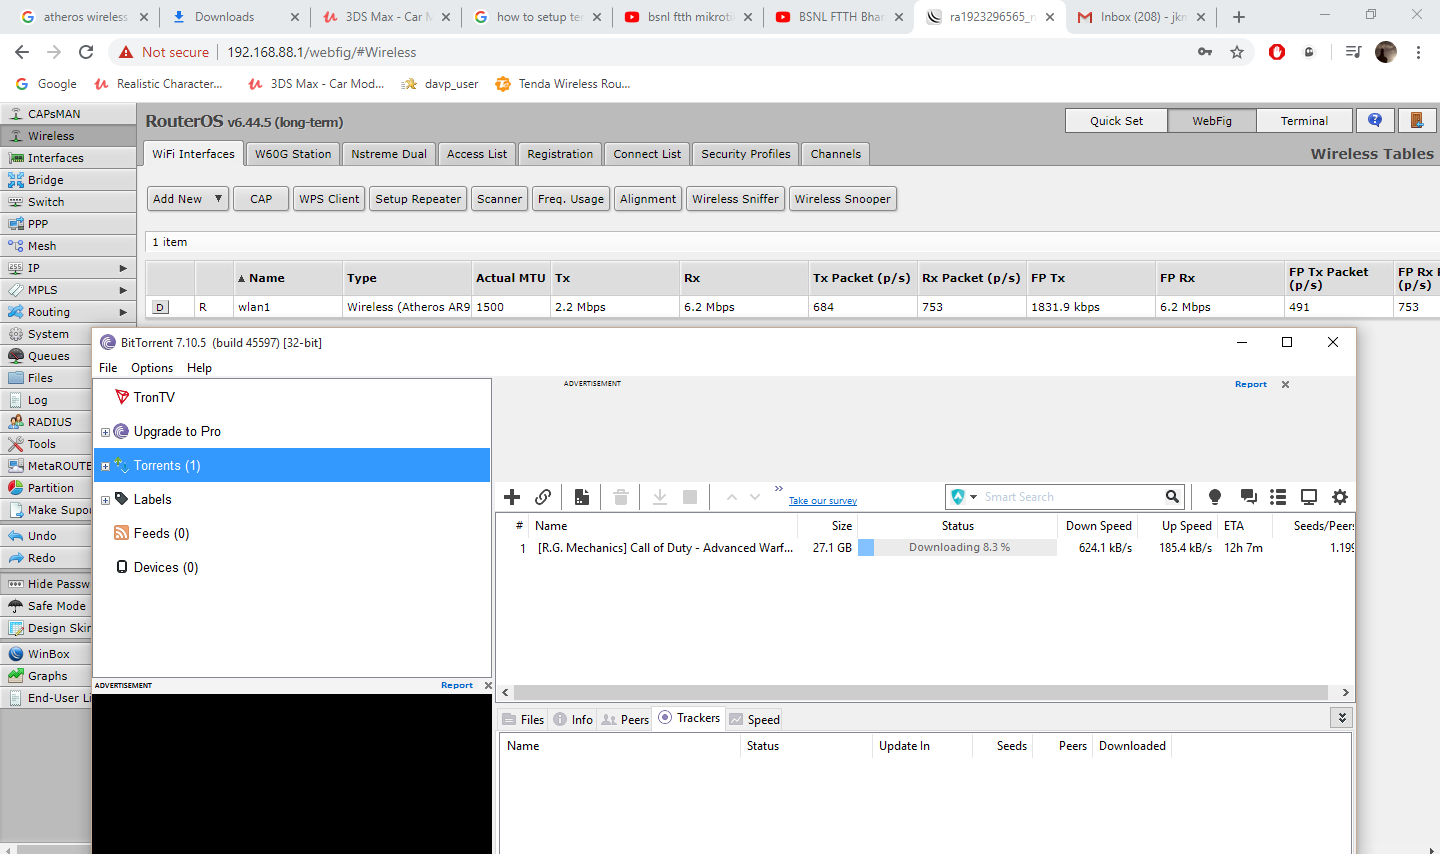Switch to the Peers tab in BitTorrent

point(626,719)
